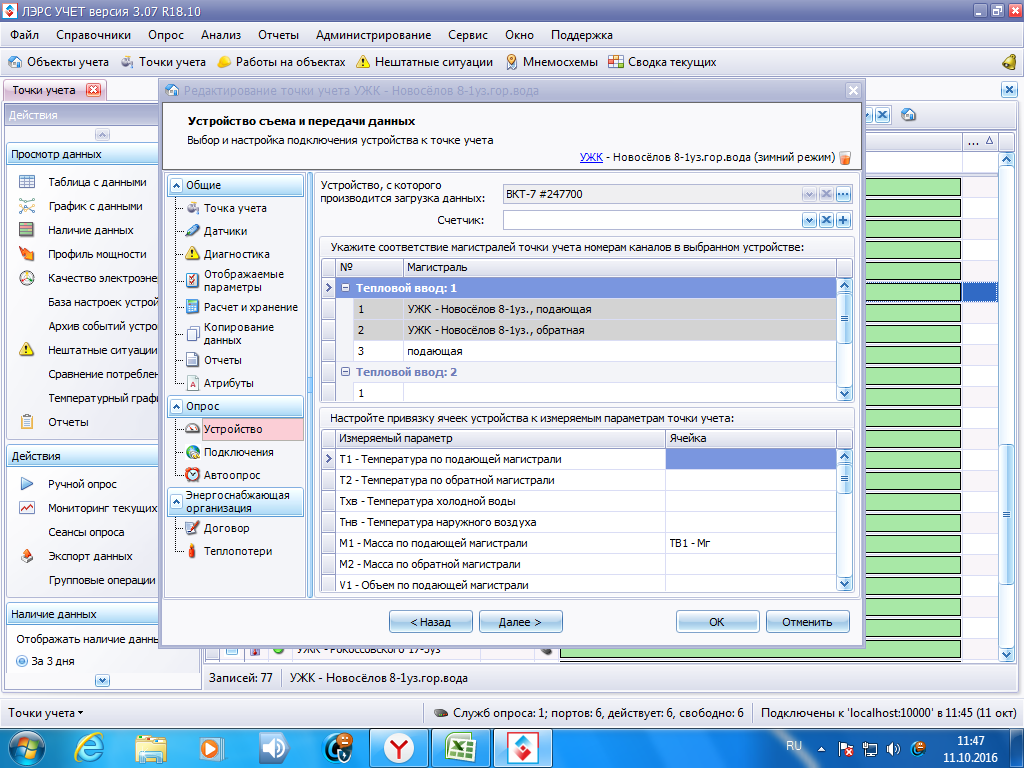Collapse Тепловой ввод: 2 group
Viewport: 1024px width, 768px height.
[345, 372]
